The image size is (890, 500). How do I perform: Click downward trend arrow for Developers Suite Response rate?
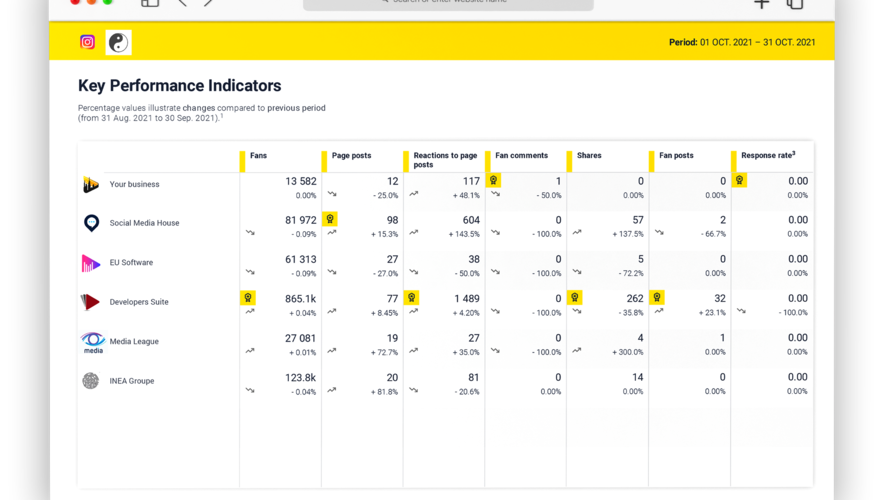pos(741,311)
